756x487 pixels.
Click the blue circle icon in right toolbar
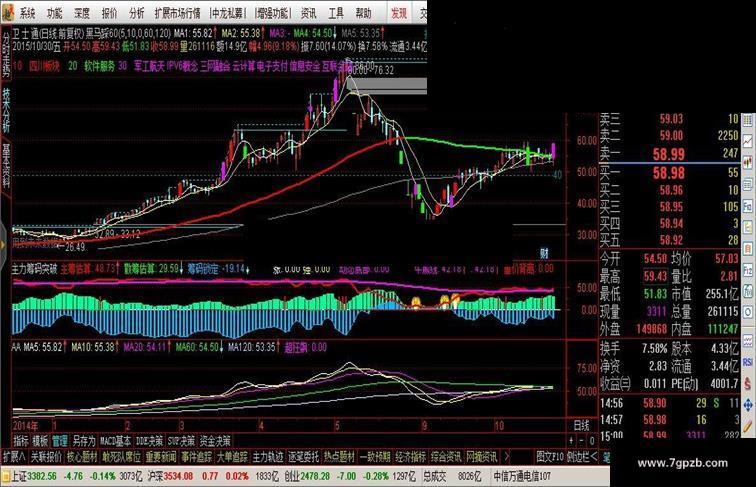748,312
